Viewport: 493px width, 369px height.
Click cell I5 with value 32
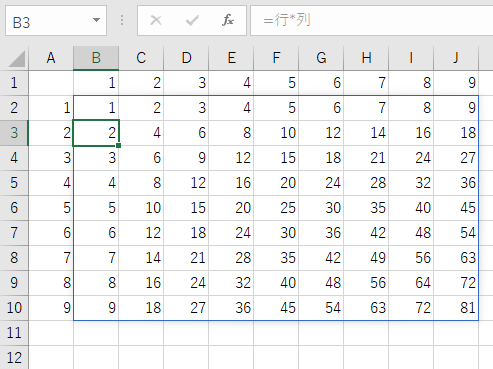point(411,183)
